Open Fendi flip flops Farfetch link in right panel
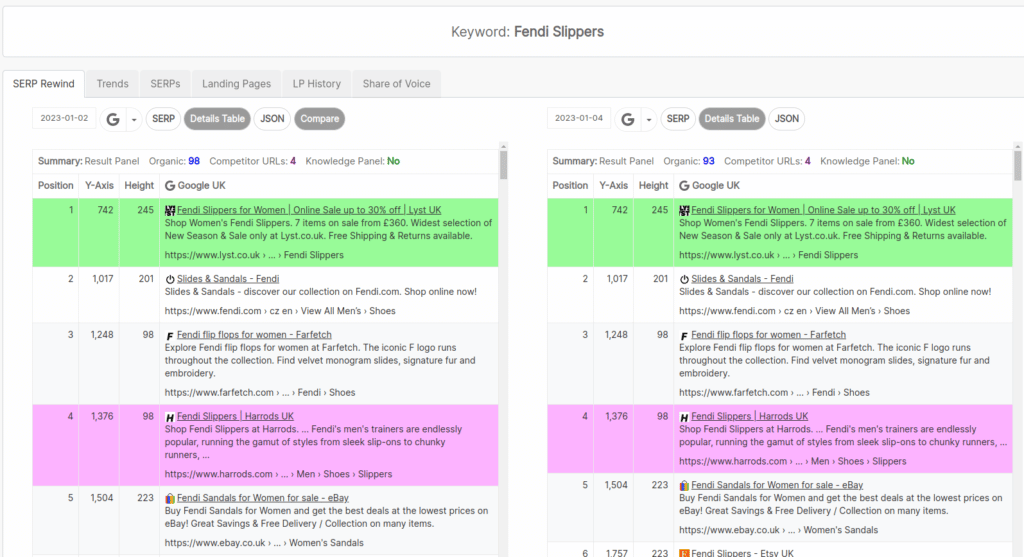The height and width of the screenshot is (557, 1024). click(x=769, y=335)
